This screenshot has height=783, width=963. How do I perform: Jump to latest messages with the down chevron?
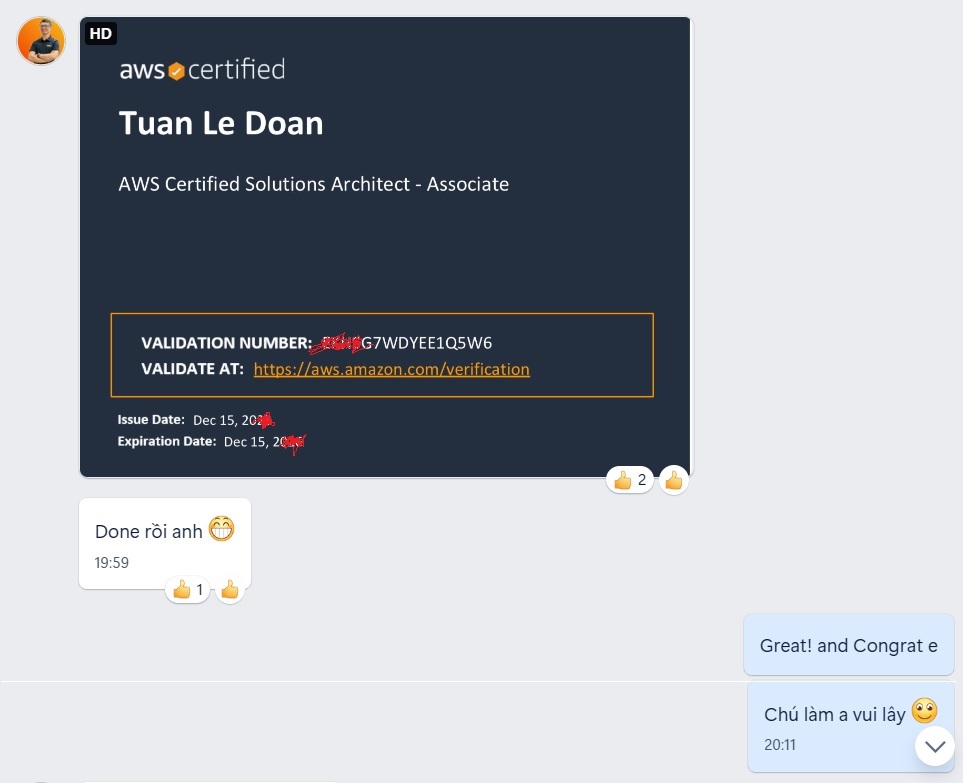(x=935, y=746)
